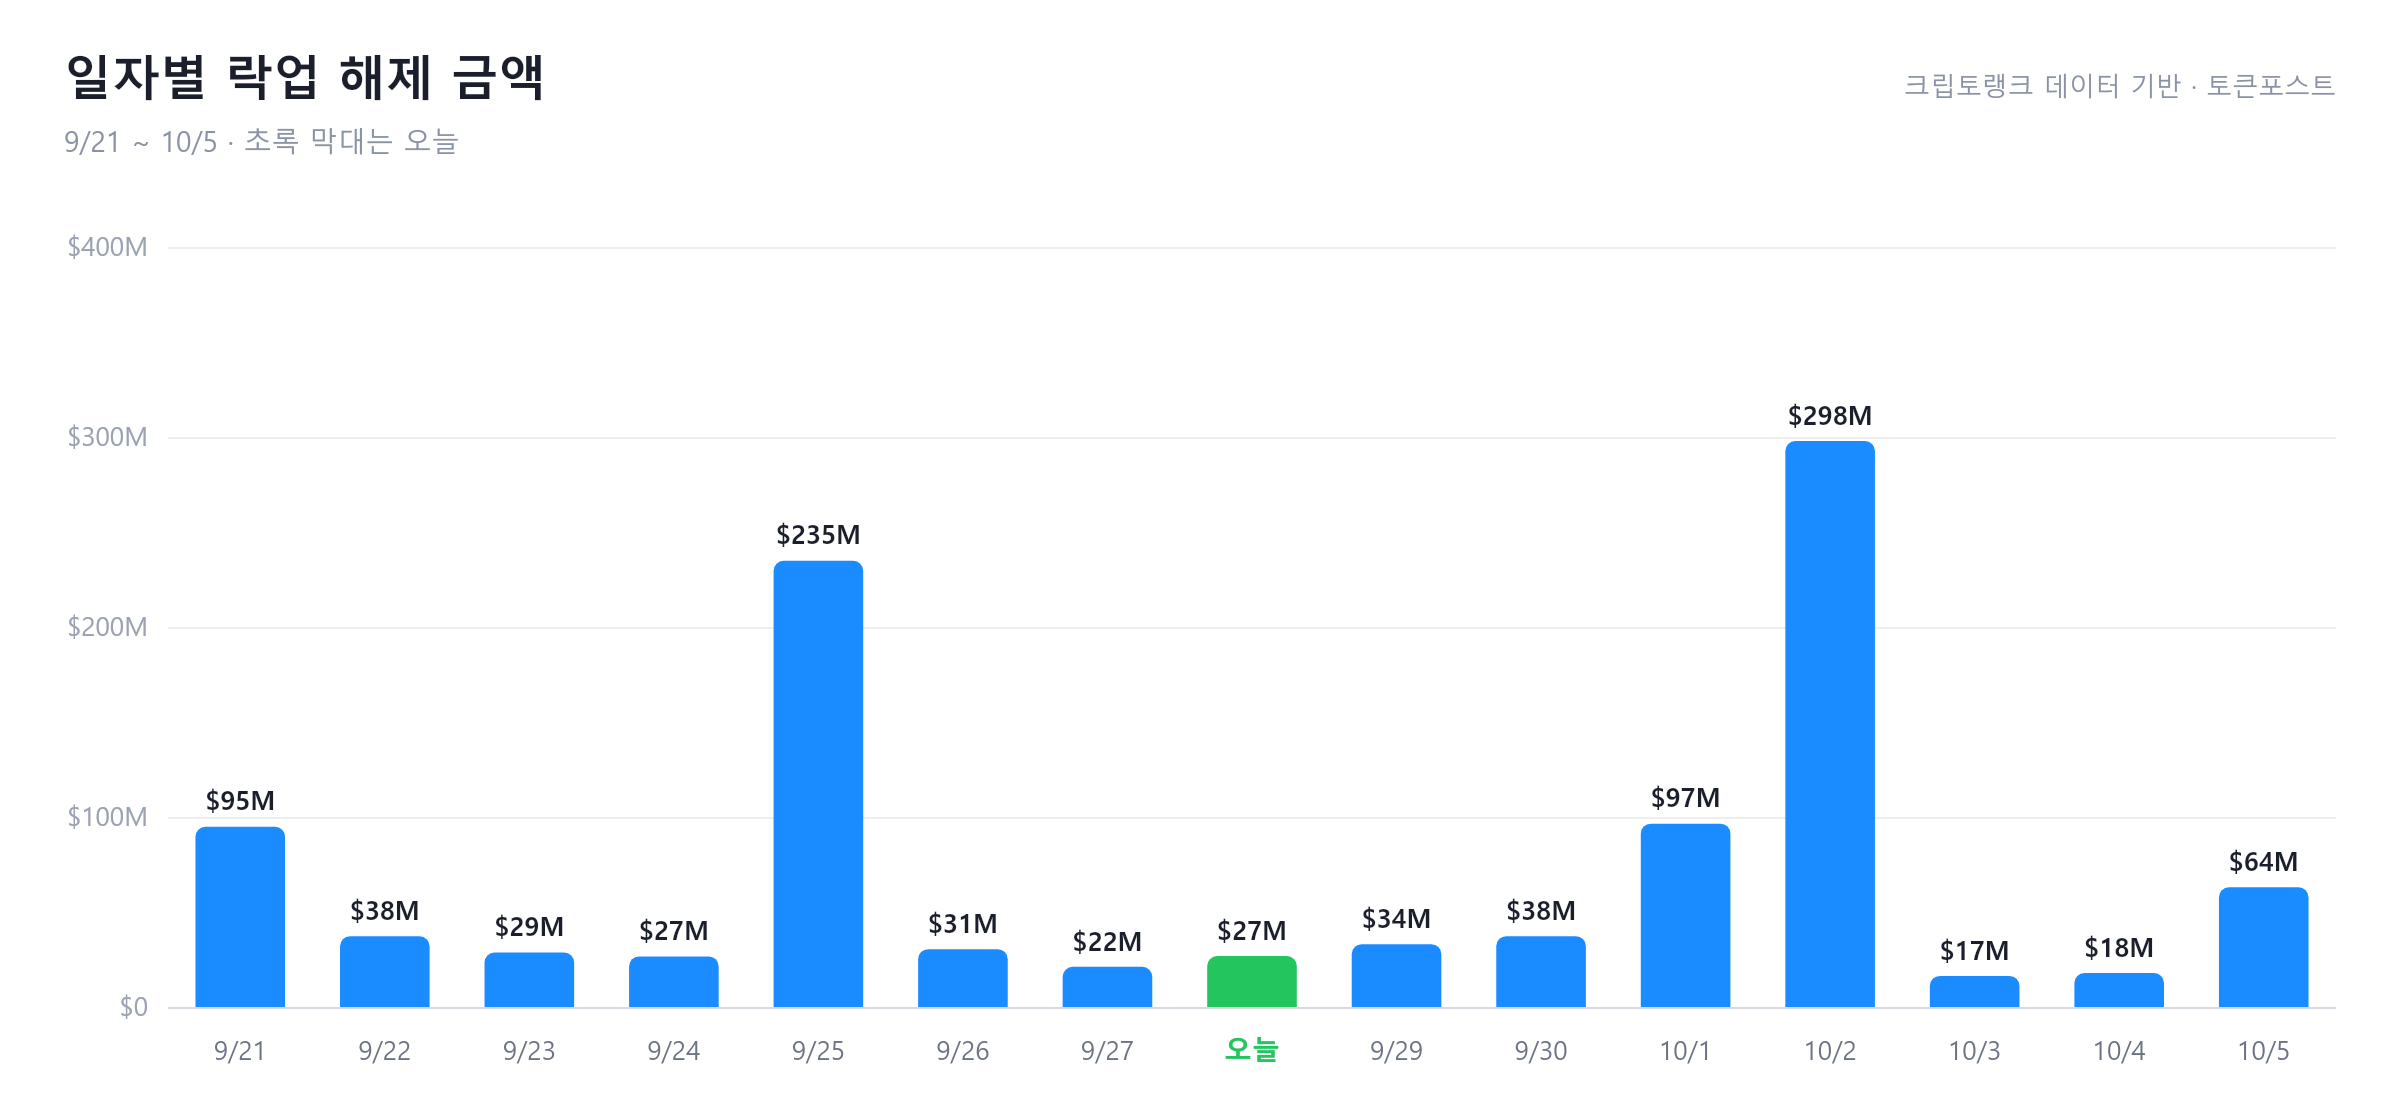Click the 9/22 bar showing $38M

pos(385,971)
